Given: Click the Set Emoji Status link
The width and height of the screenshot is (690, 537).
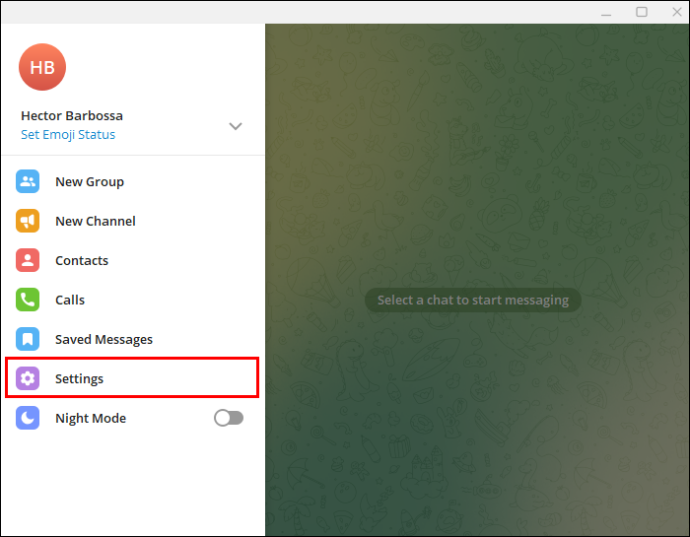Looking at the screenshot, I should pyautogui.click(x=68, y=134).
